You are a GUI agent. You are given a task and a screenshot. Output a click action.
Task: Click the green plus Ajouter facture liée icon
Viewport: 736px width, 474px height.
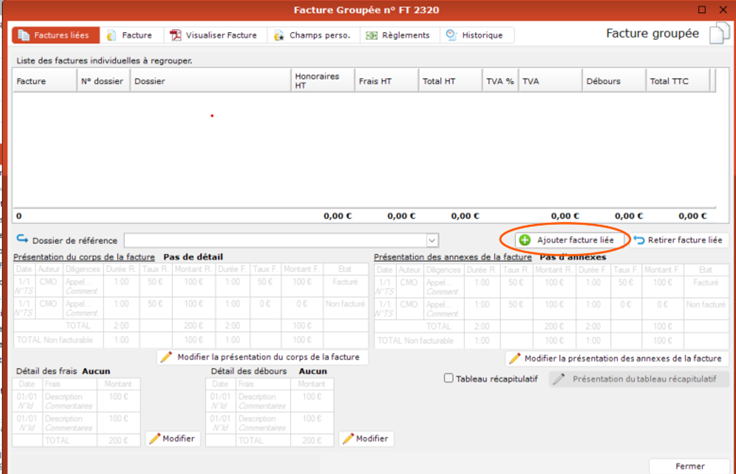(525, 240)
